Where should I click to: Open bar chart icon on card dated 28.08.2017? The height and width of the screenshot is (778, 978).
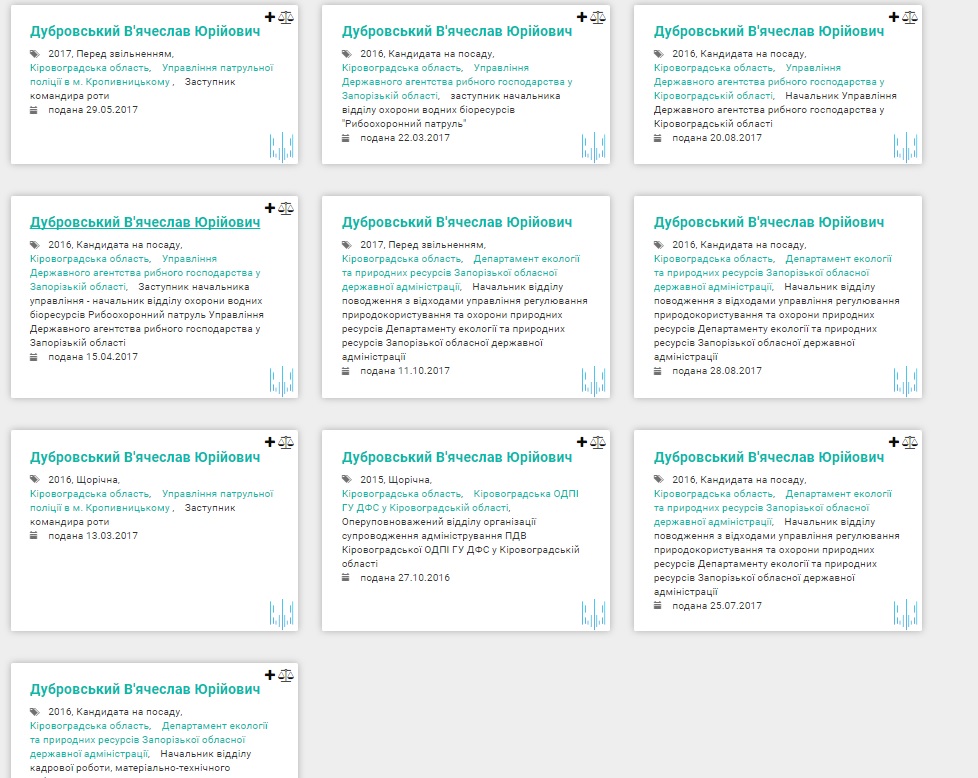coord(905,380)
